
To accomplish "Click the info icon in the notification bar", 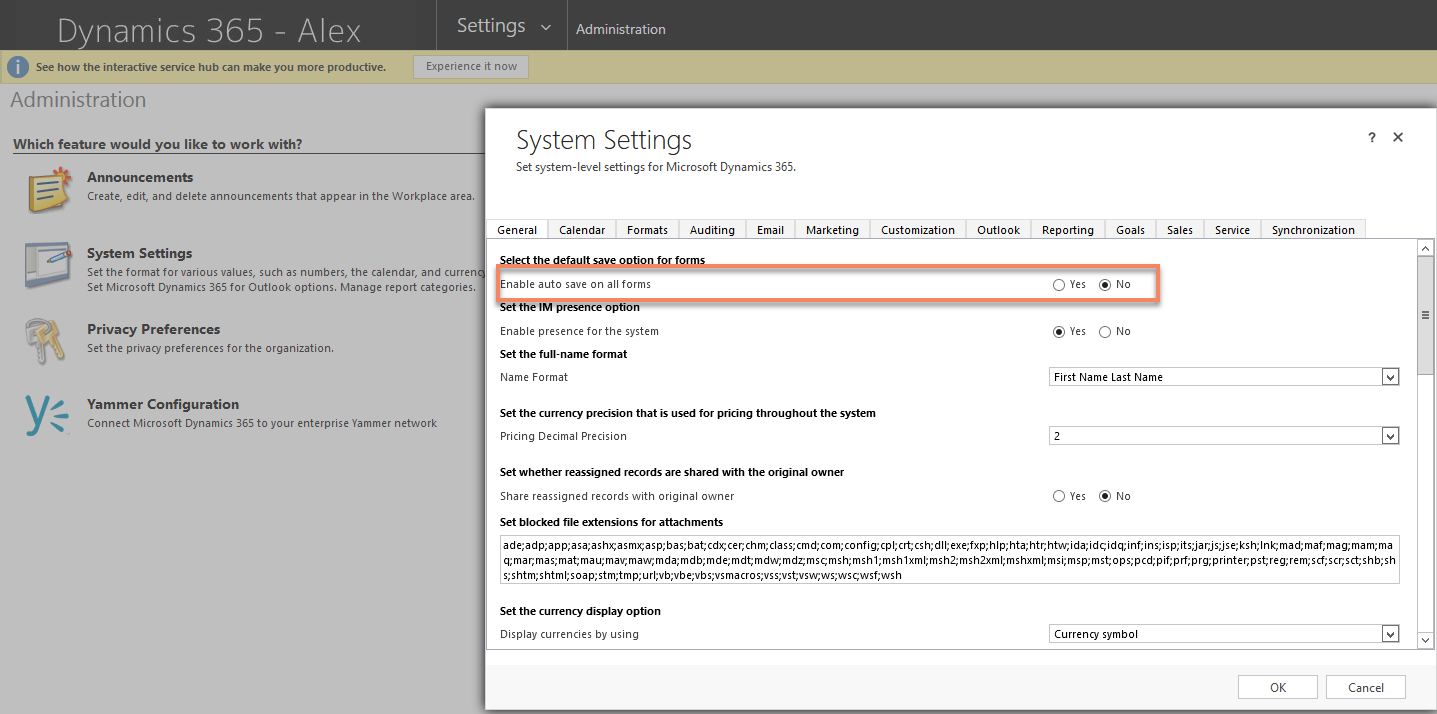I will coord(17,66).
